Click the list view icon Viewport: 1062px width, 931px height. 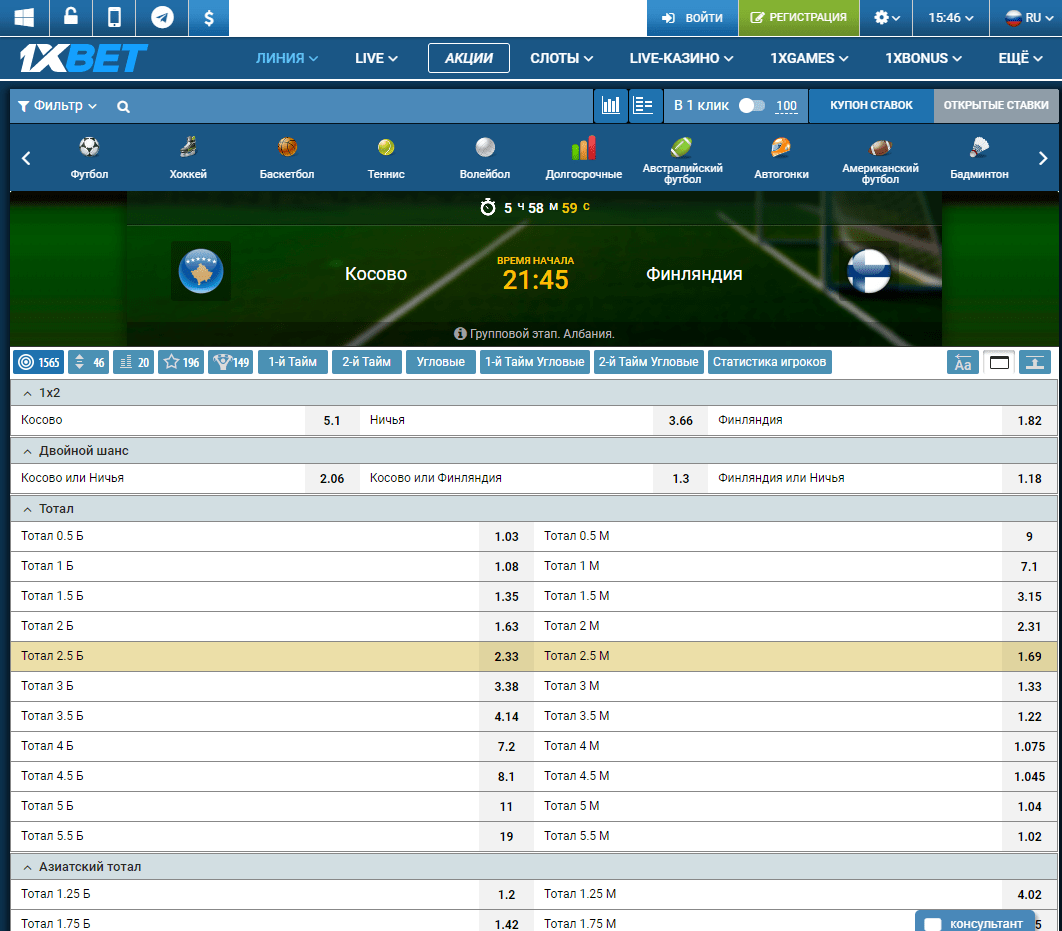point(643,106)
